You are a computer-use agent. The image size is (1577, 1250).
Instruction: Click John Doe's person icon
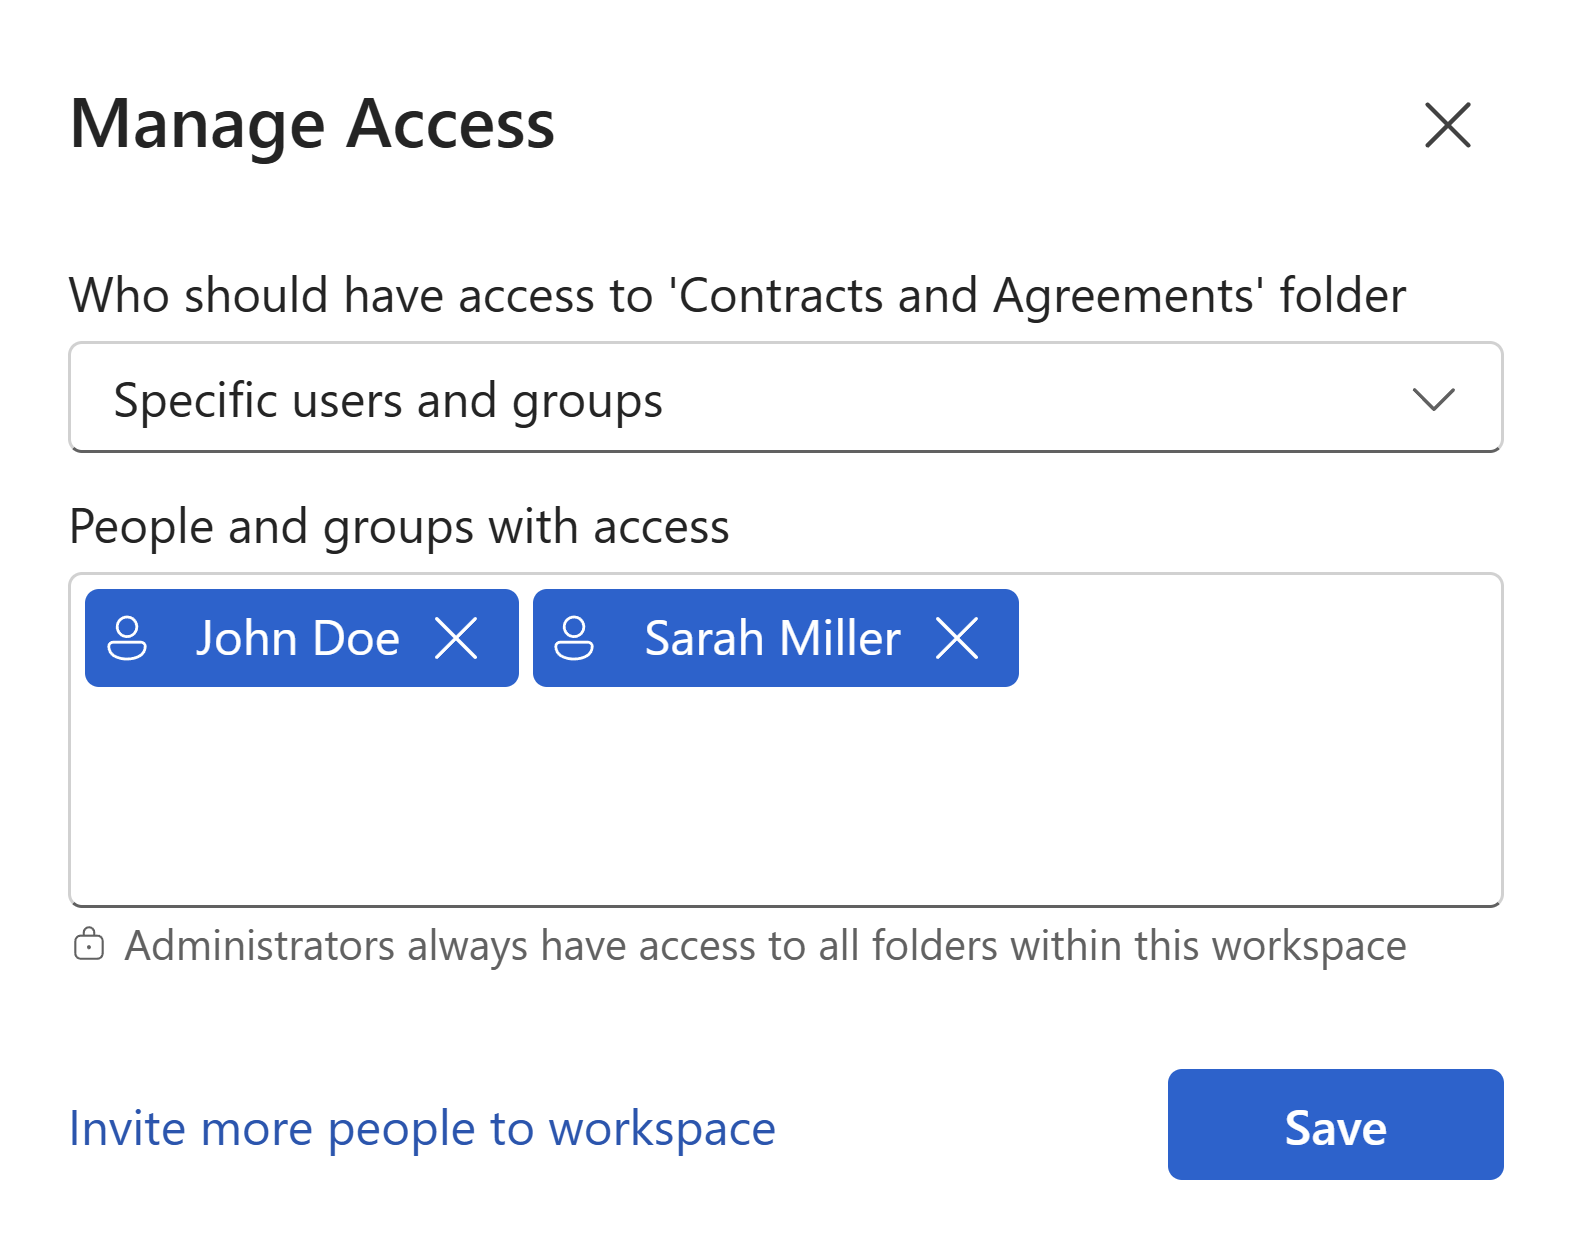127,638
